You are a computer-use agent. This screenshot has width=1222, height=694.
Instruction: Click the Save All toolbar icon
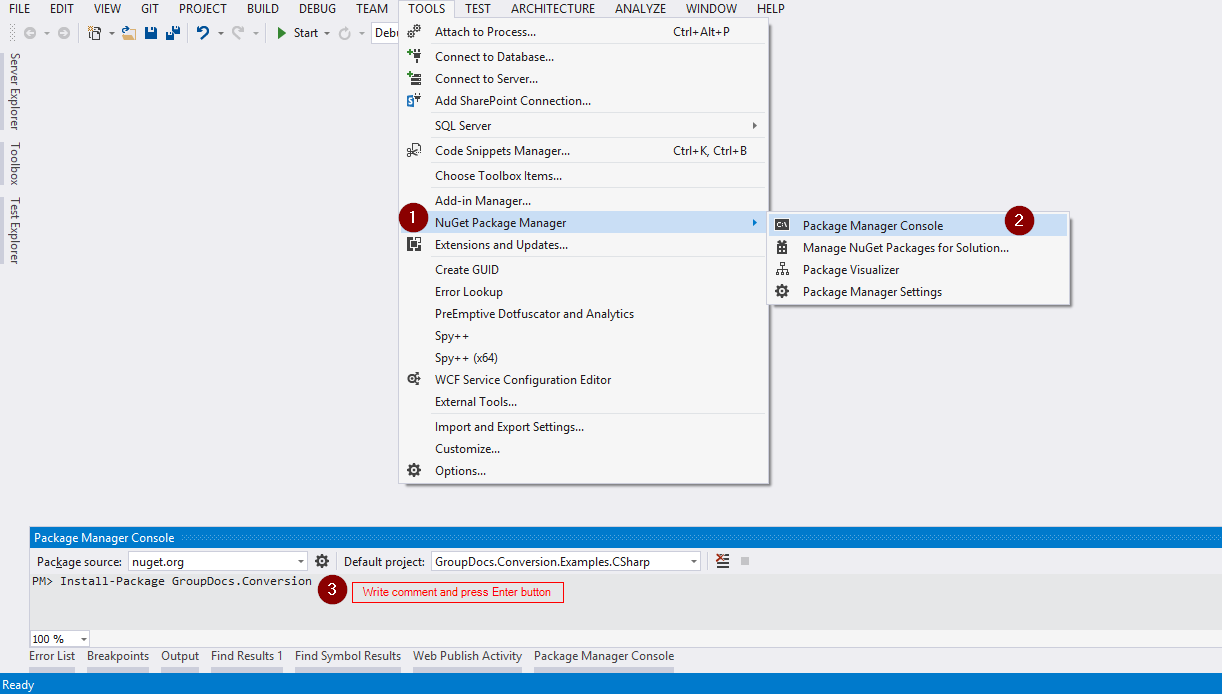(x=173, y=33)
